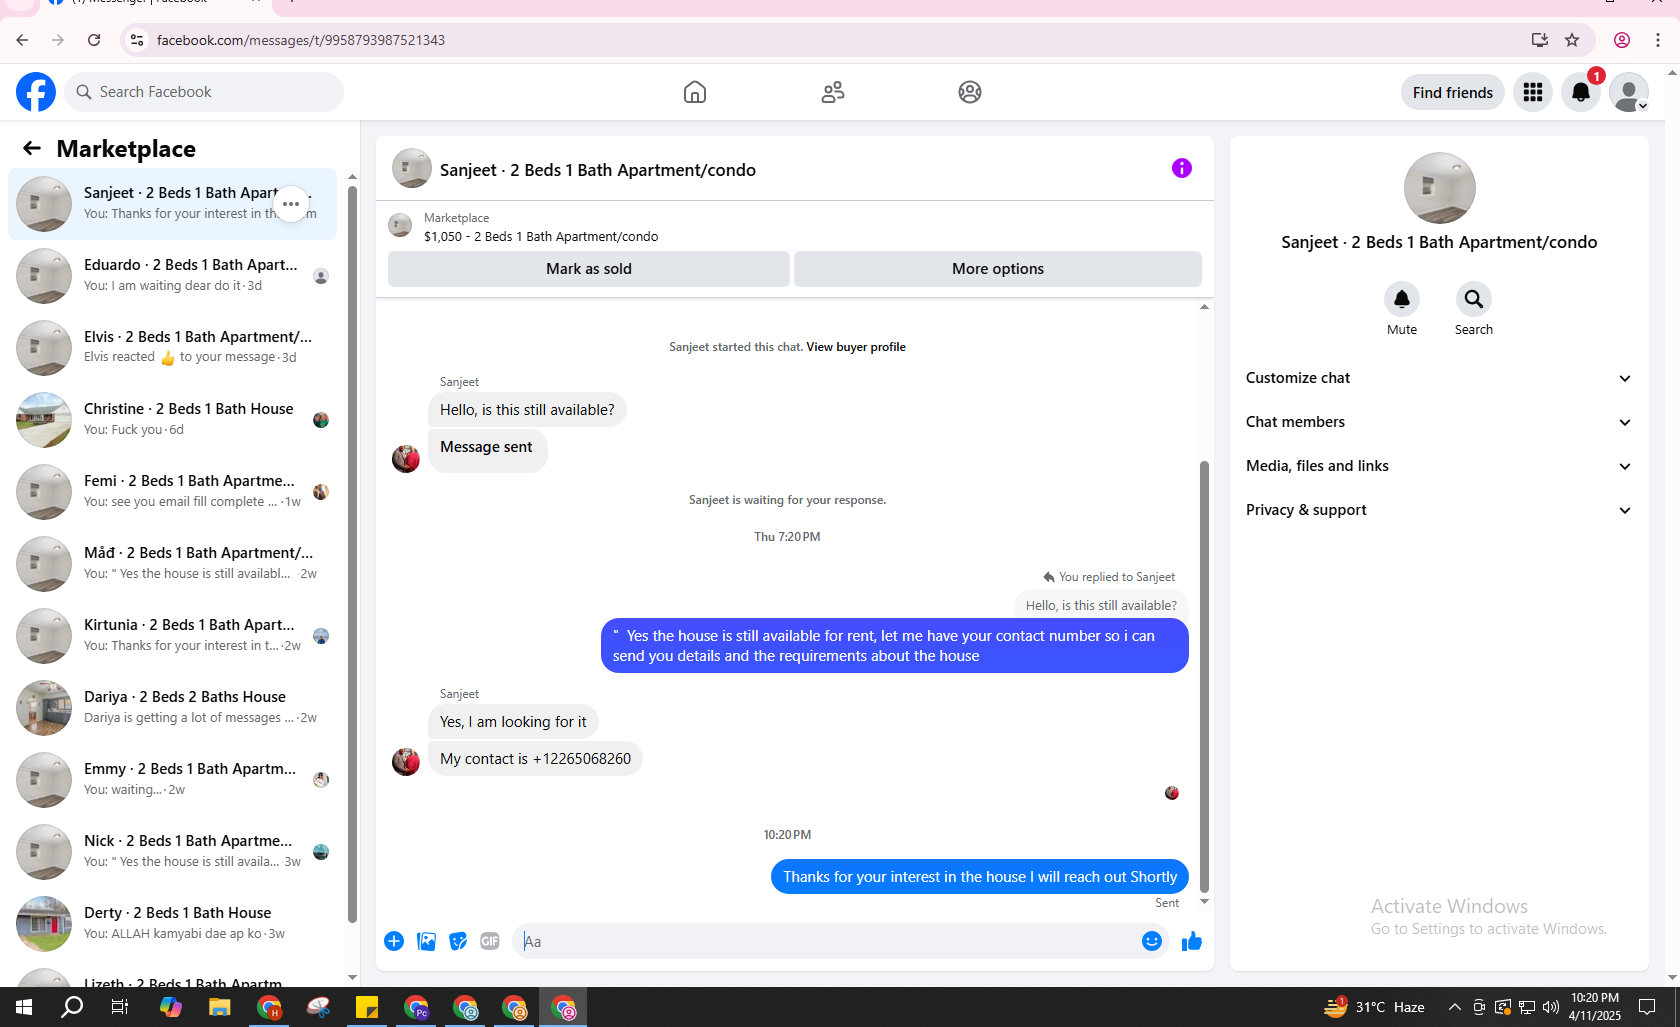This screenshot has height=1027, width=1680.
Task: Send a thumbs-up like
Action: [1192, 941]
